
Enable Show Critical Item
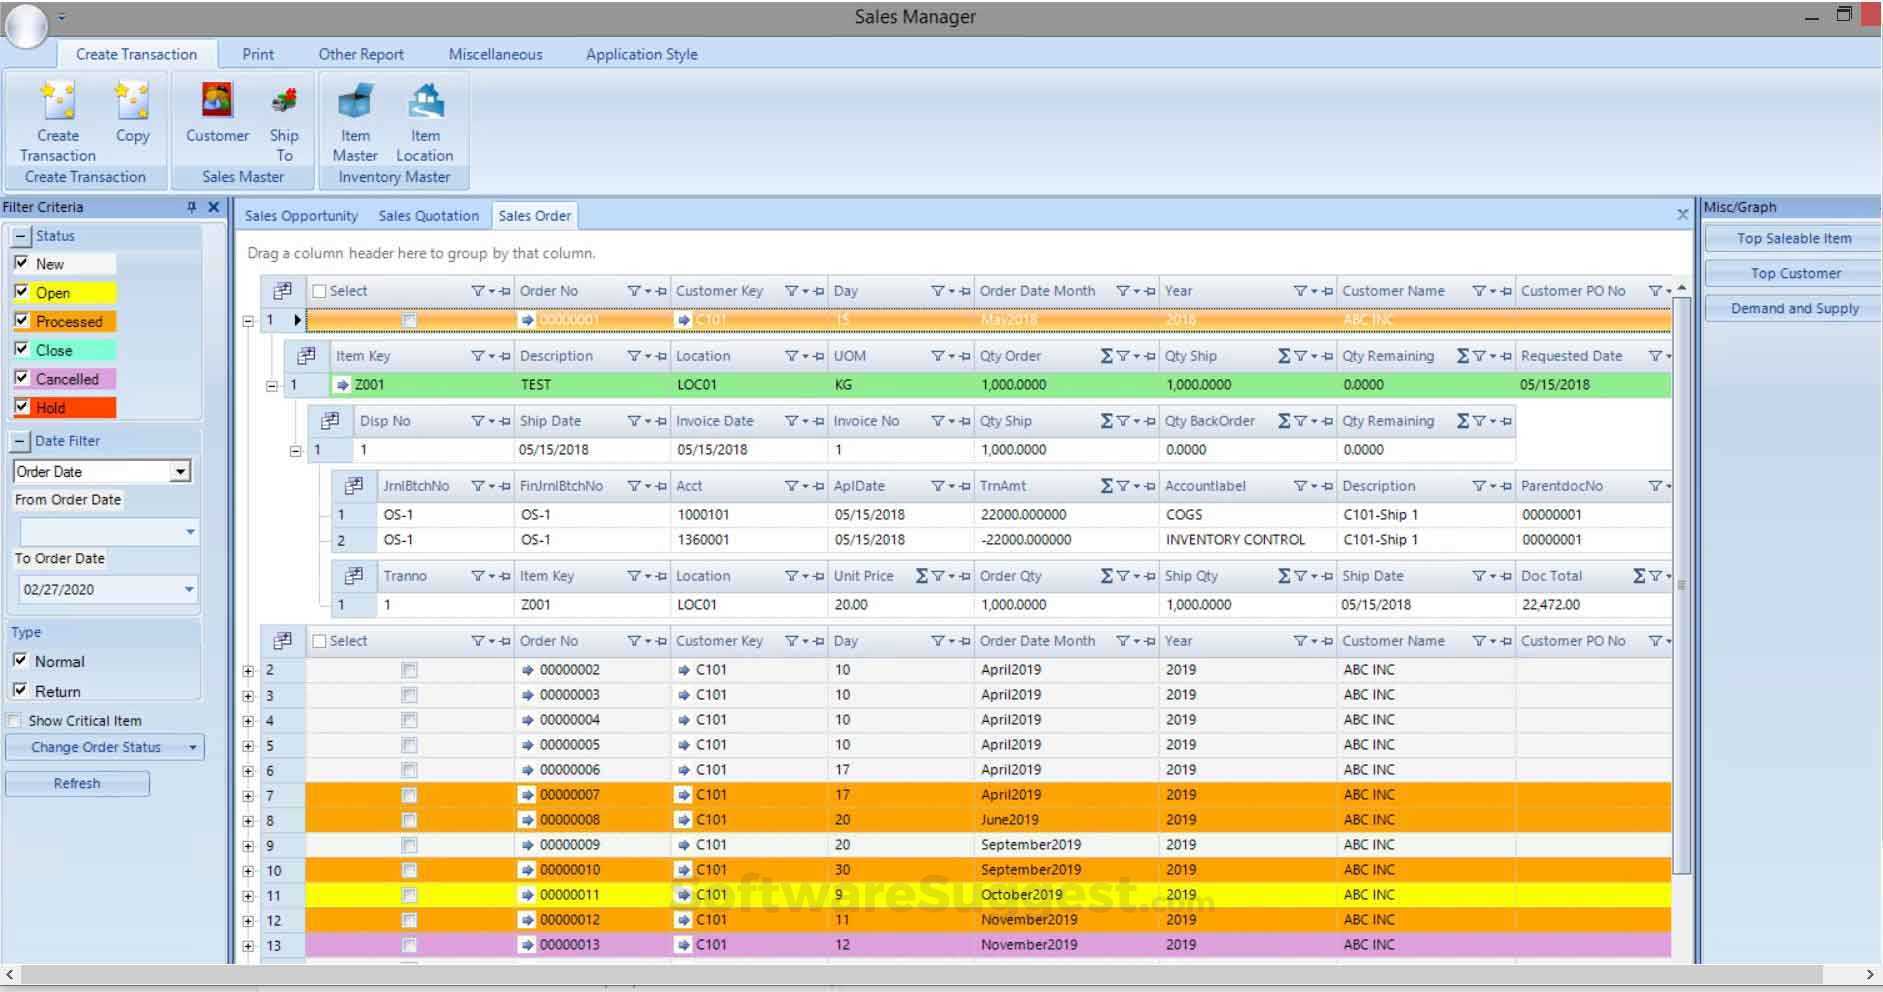[x=15, y=720]
